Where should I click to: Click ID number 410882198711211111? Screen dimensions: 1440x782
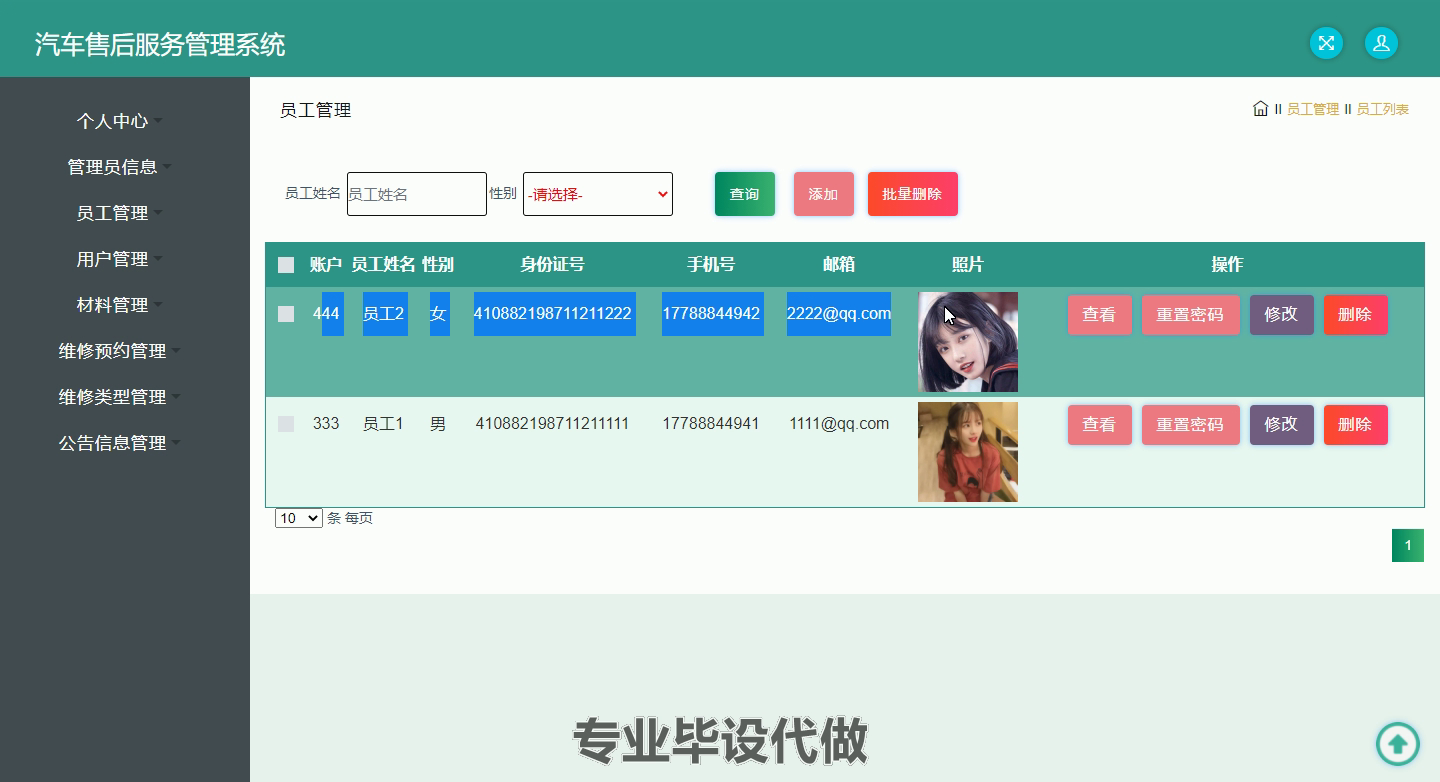[552, 424]
